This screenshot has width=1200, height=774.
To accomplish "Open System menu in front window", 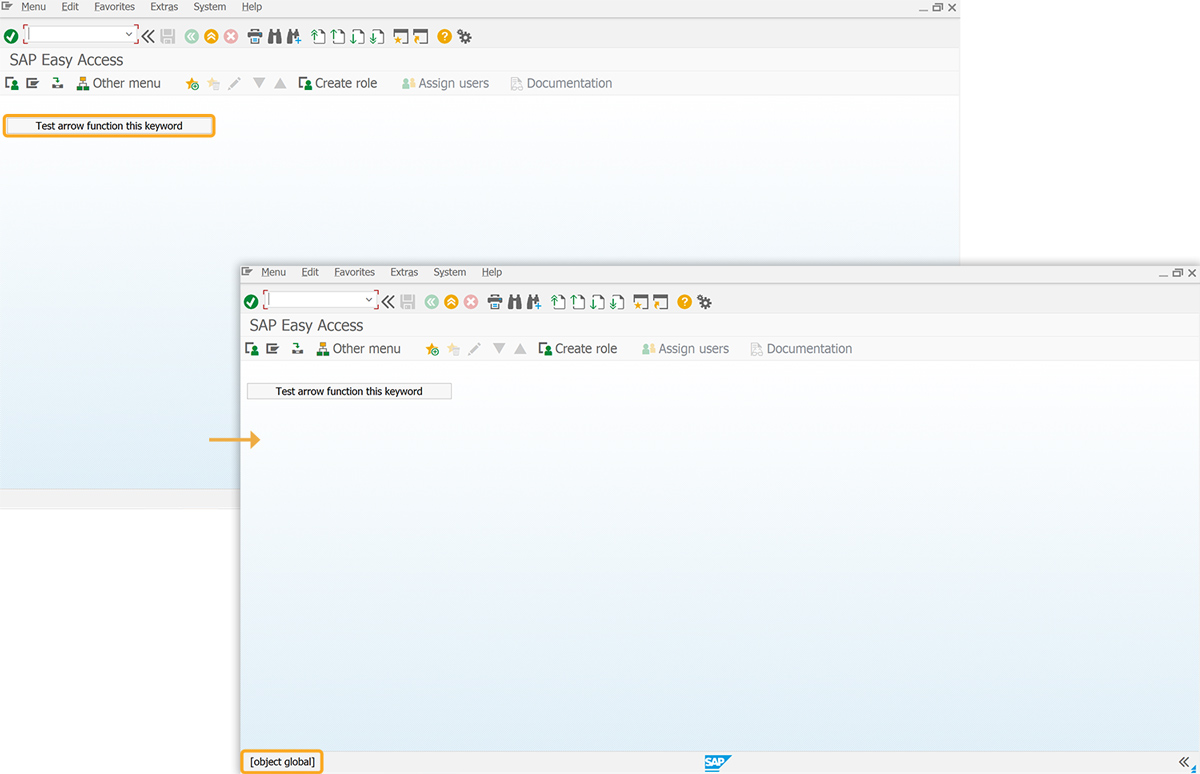I will pyautogui.click(x=450, y=272).
